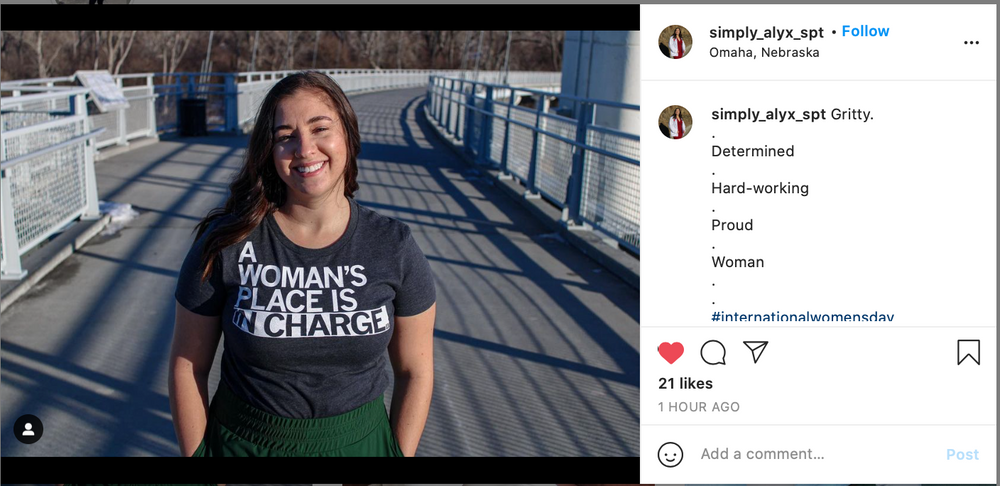The width and height of the screenshot is (1000, 486).
Task: Click the 1 HOUR AGO timestamp
Action: (698, 407)
